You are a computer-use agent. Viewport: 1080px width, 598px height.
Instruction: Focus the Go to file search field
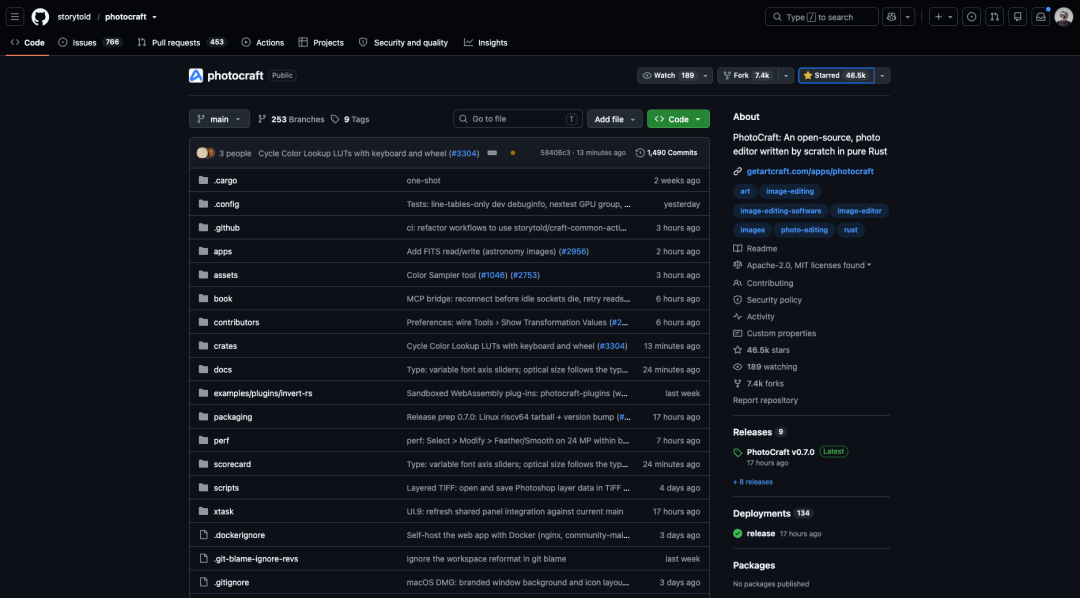coord(518,119)
